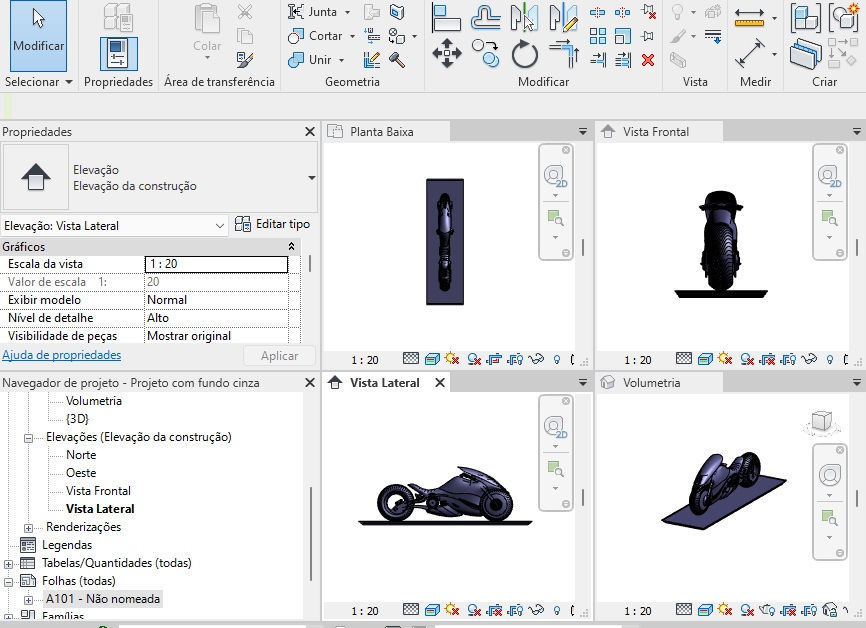
Task: Click the ViewCube in Volumetria view
Action: [x=821, y=422]
